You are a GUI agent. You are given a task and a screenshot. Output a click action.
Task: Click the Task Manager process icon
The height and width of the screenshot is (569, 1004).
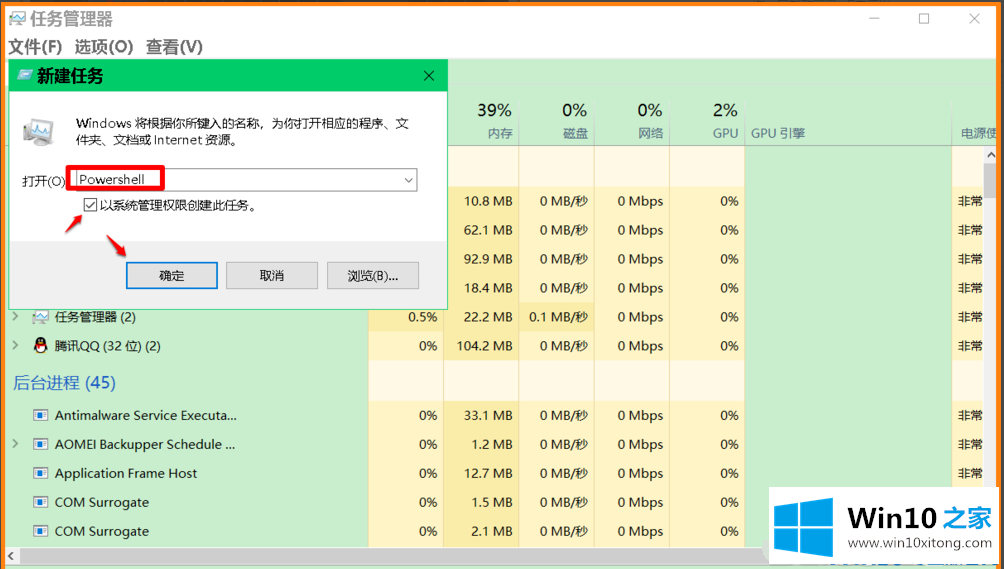coord(41,317)
